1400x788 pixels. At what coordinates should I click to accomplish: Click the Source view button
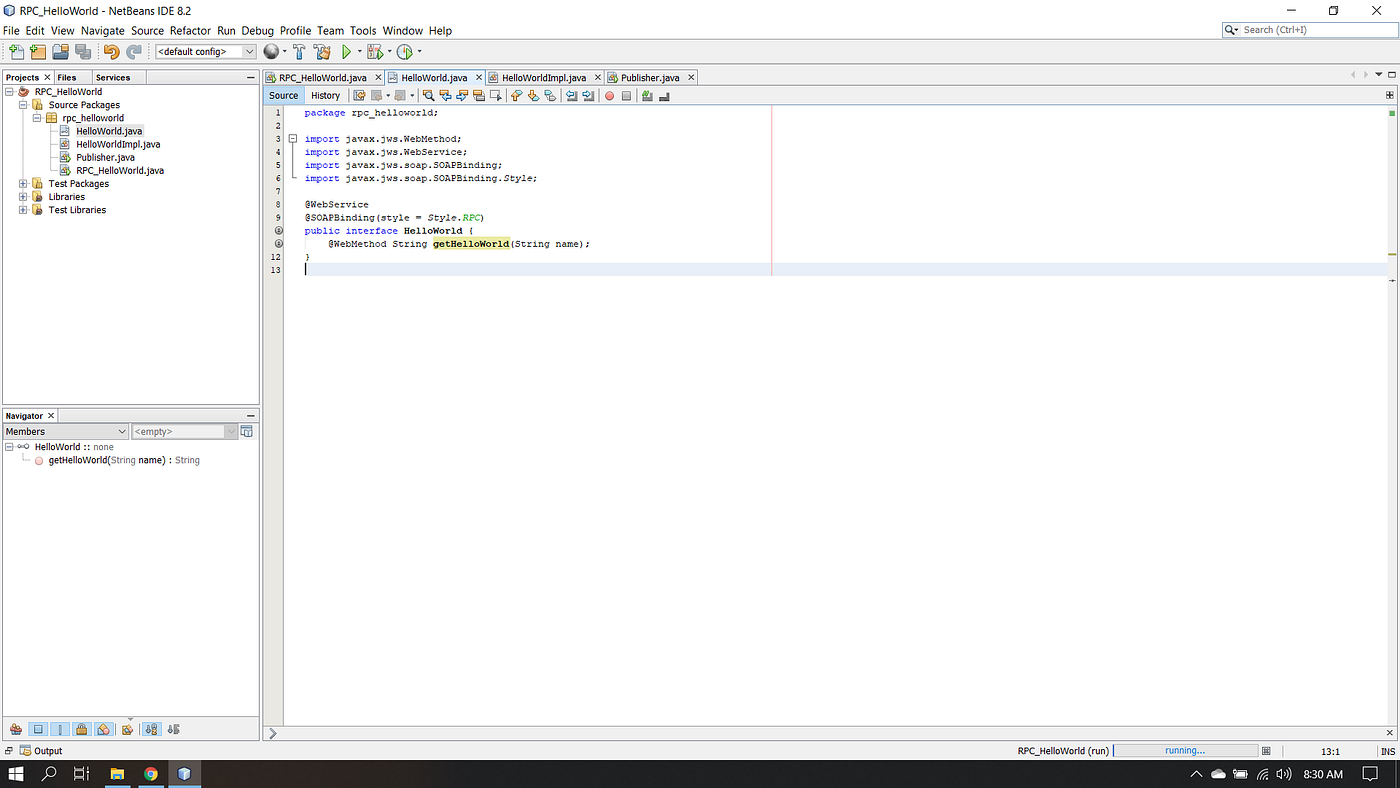tap(283, 96)
